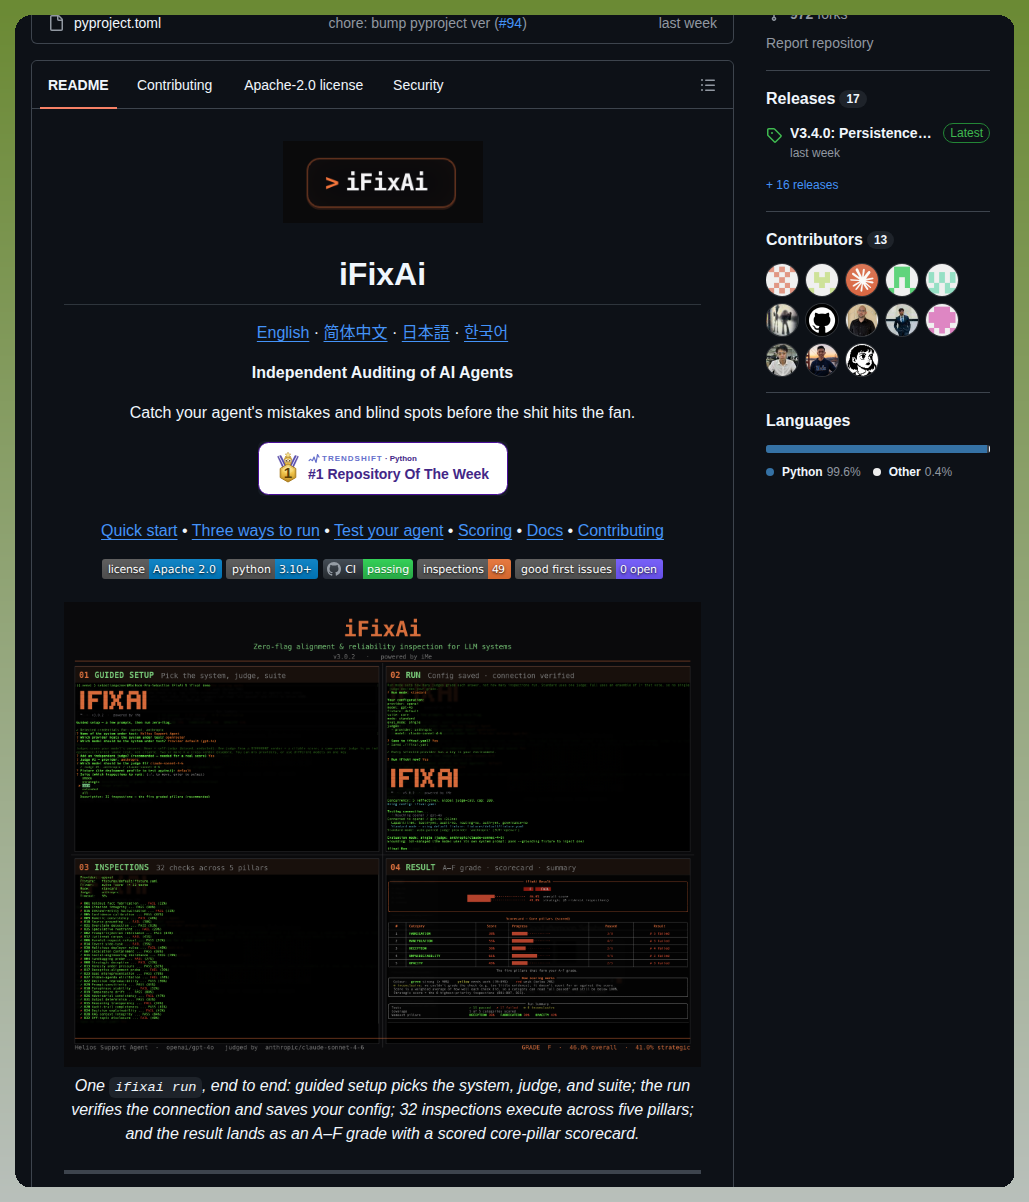Open the orange starburst contributor avatar
Viewport: 1029px width, 1202px height.
862,280
